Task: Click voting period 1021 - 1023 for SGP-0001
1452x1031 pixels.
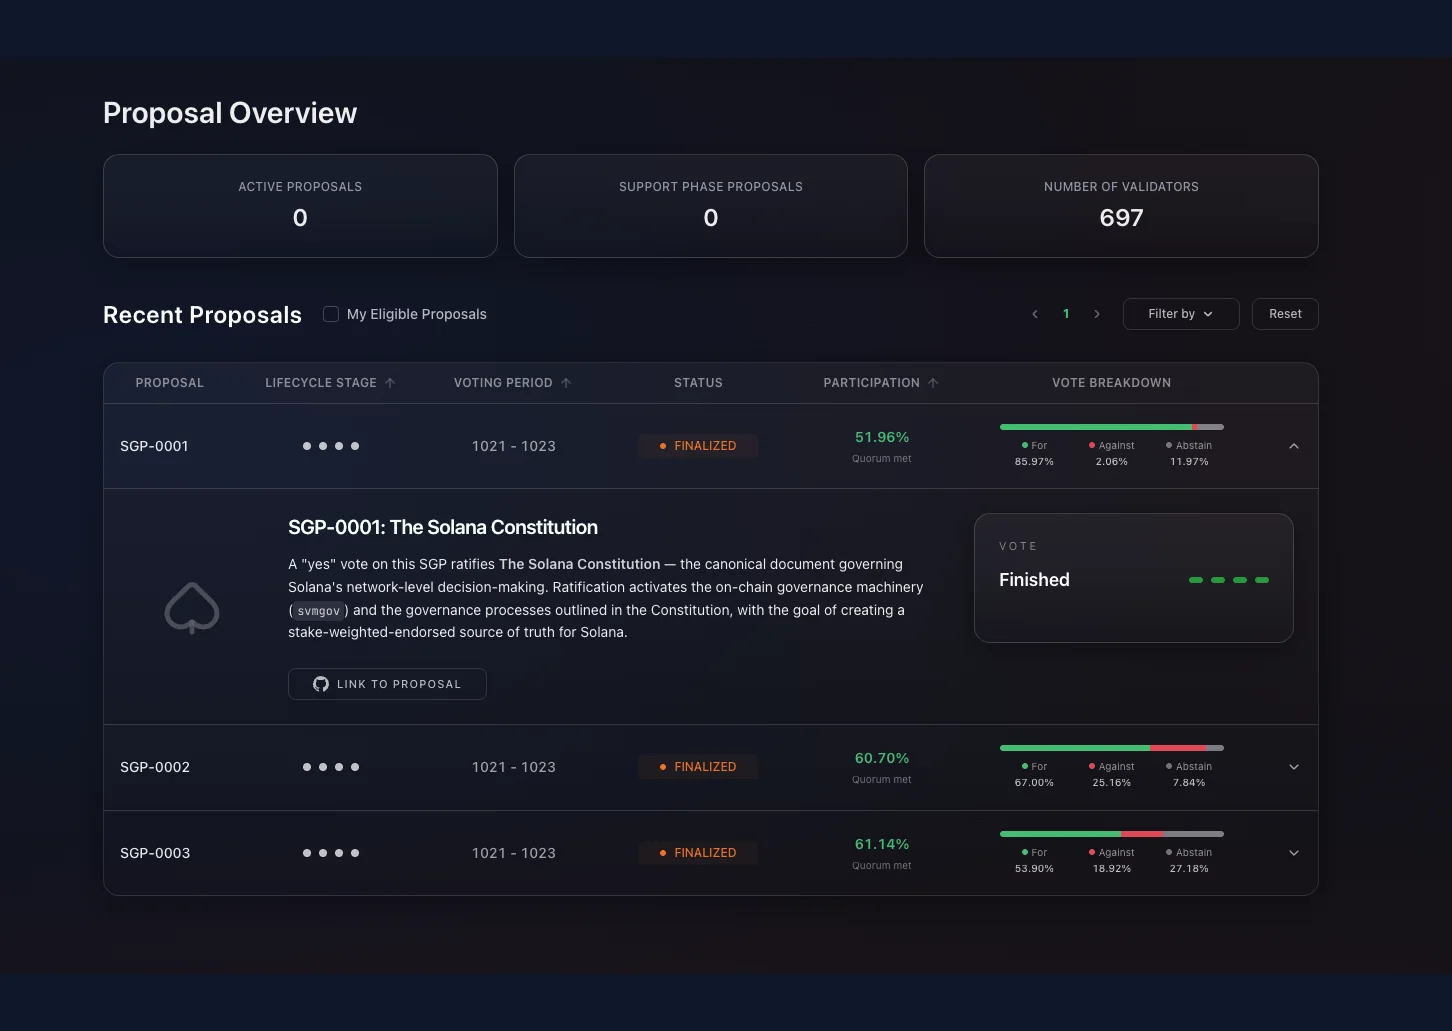Action: [x=514, y=446]
